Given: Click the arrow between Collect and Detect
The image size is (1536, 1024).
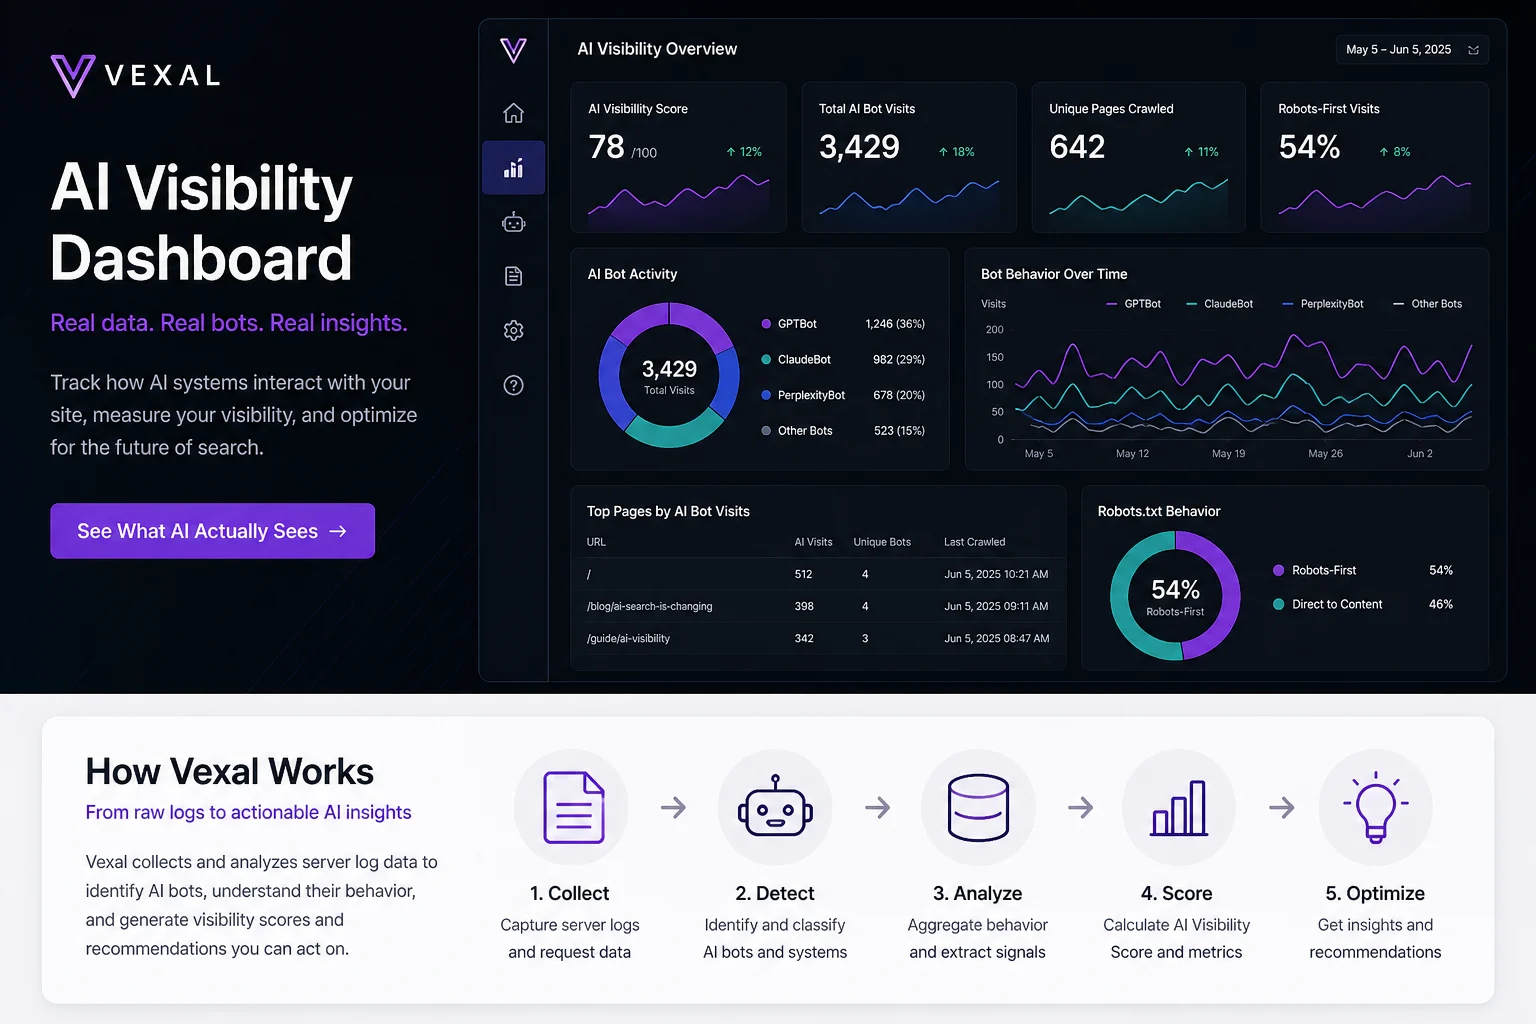Looking at the screenshot, I should (x=674, y=807).
